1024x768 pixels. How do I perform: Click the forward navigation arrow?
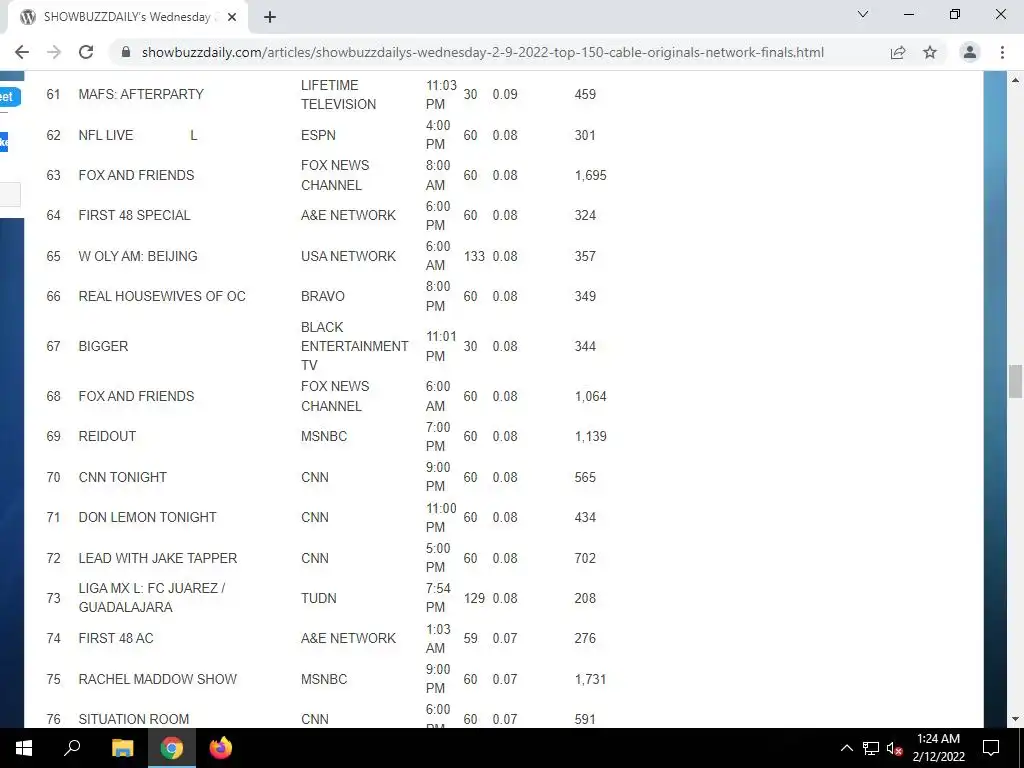tap(54, 52)
